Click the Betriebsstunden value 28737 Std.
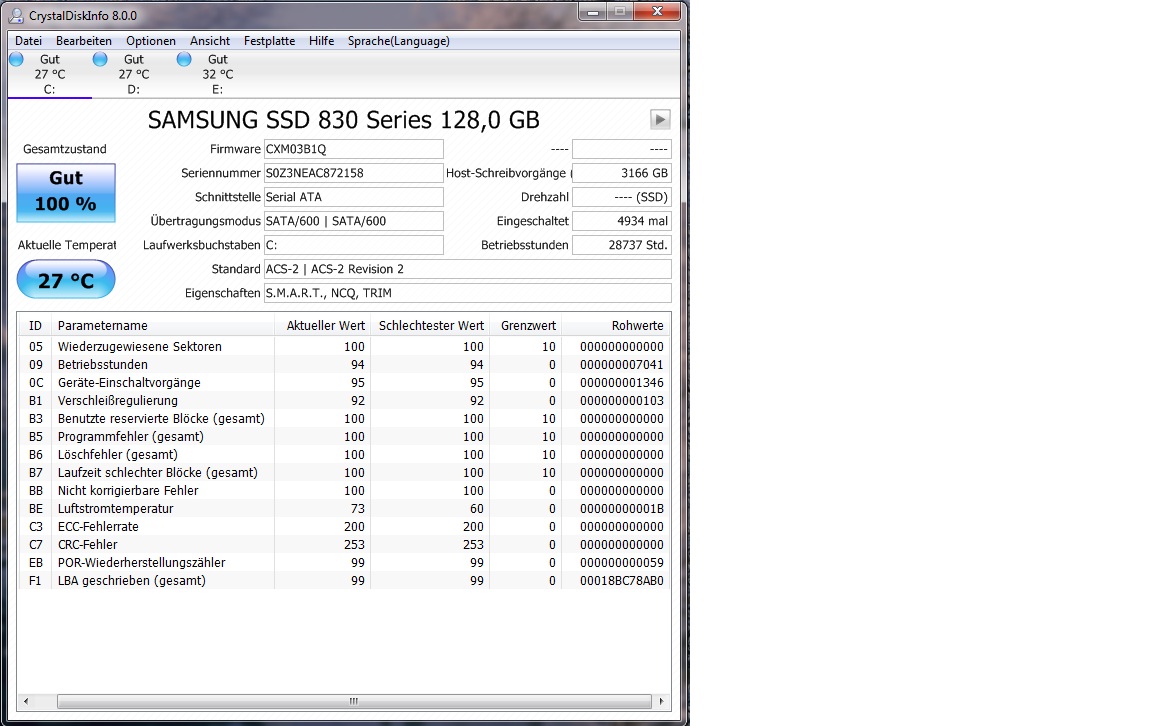 click(x=622, y=245)
